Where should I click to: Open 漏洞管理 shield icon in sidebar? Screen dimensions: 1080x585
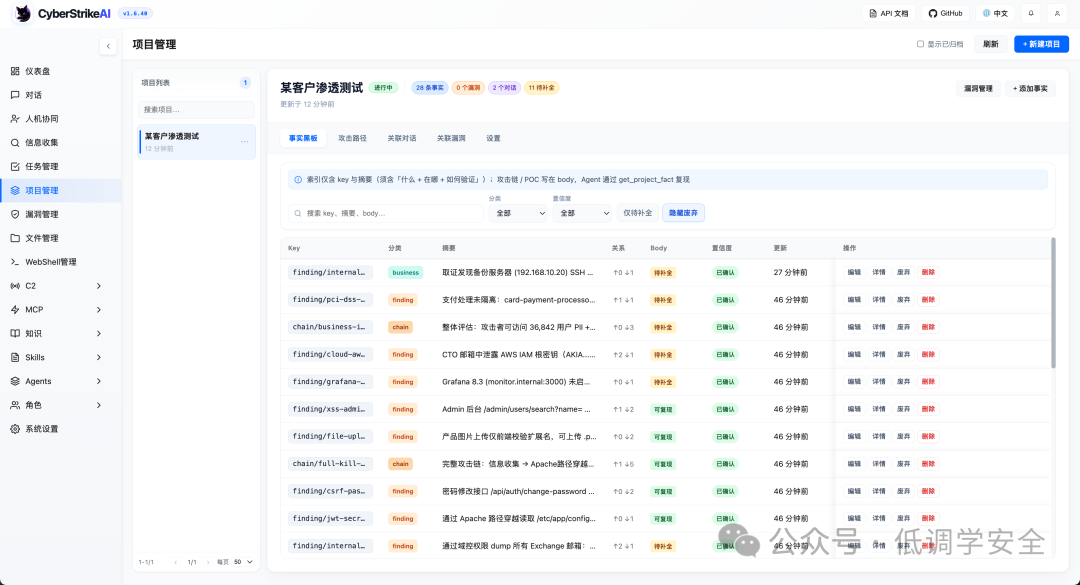(15, 214)
